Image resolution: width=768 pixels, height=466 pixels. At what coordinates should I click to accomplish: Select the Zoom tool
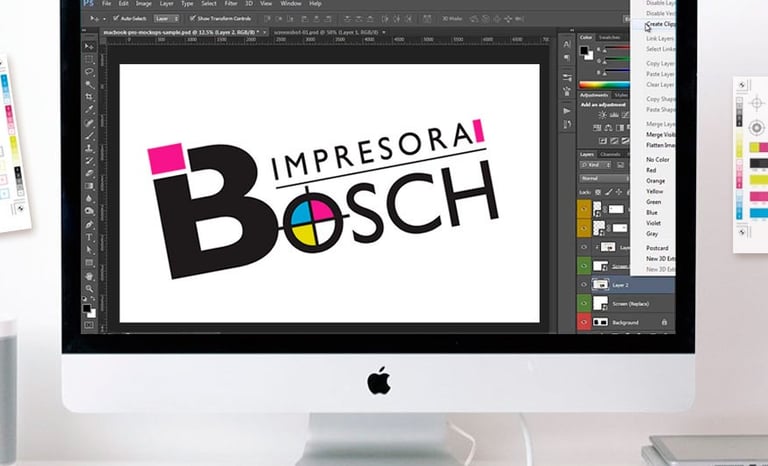click(x=89, y=288)
